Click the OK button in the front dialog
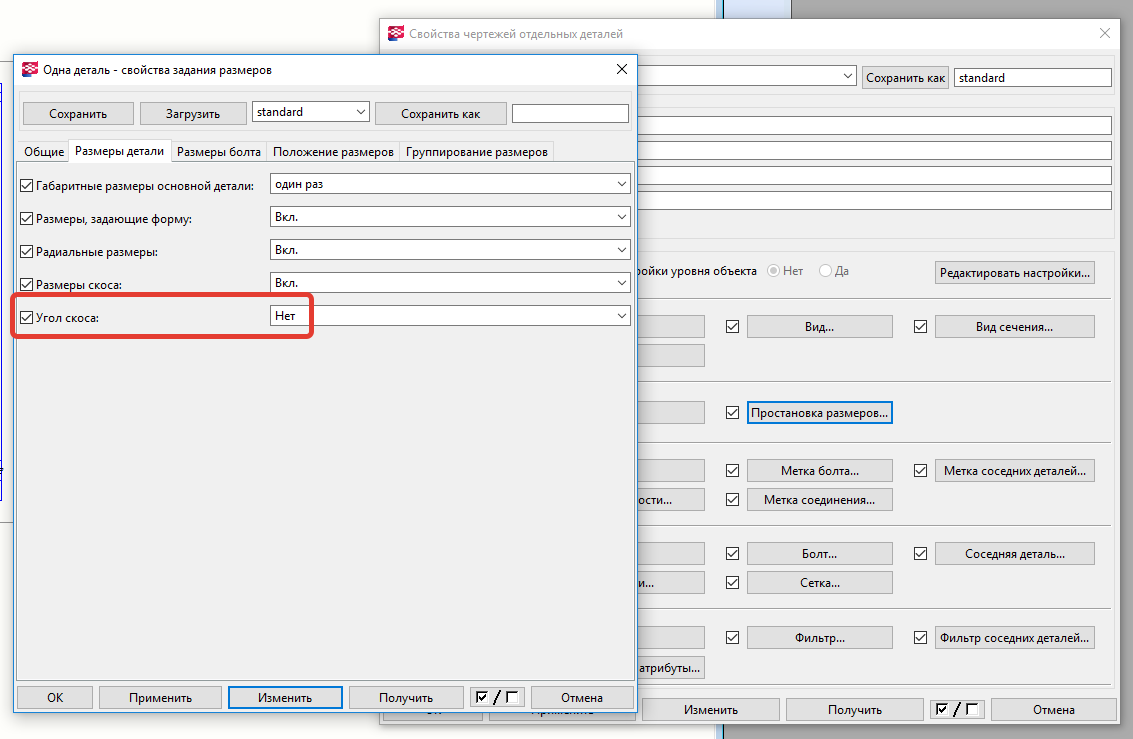 click(55, 697)
